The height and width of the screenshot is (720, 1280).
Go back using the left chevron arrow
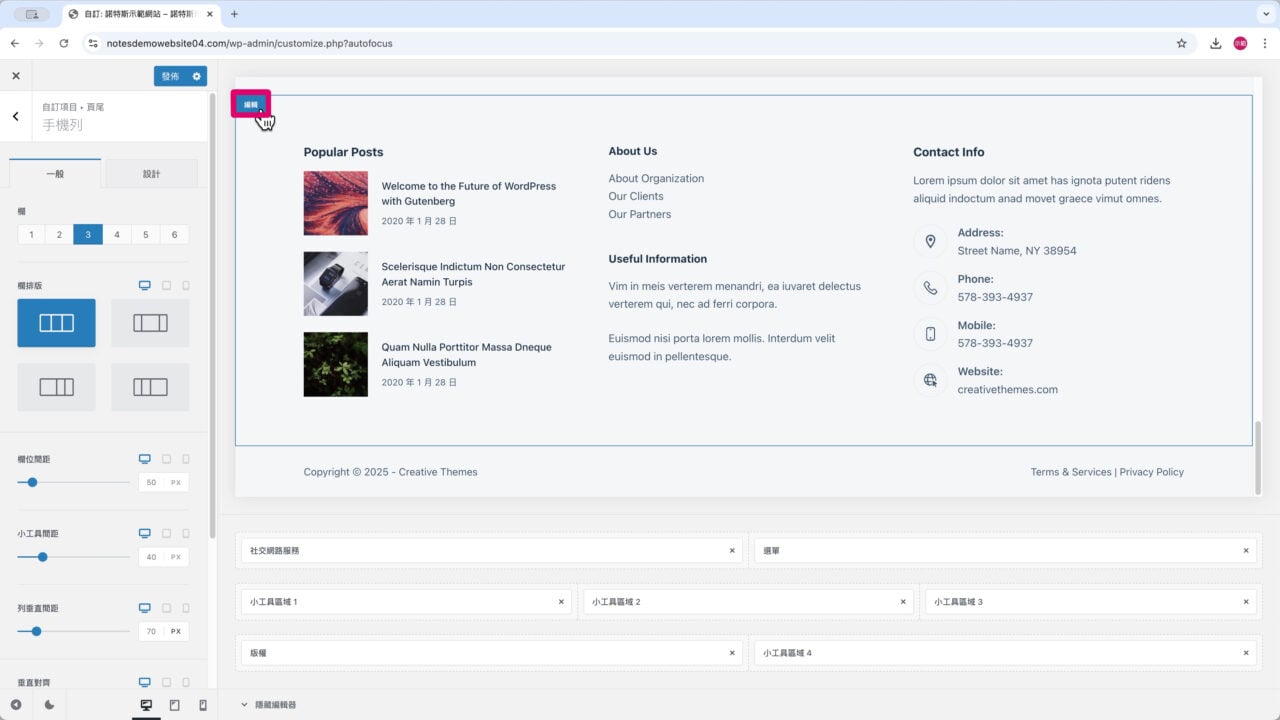[16, 116]
